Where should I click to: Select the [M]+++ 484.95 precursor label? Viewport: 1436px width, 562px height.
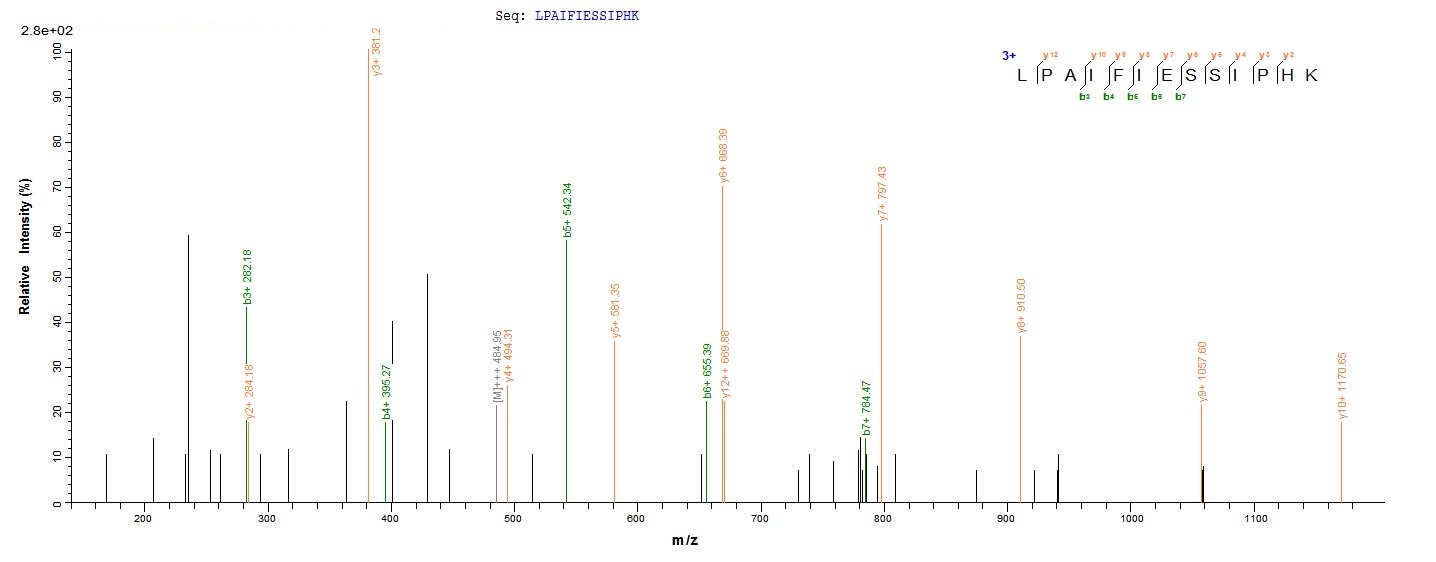[498, 366]
